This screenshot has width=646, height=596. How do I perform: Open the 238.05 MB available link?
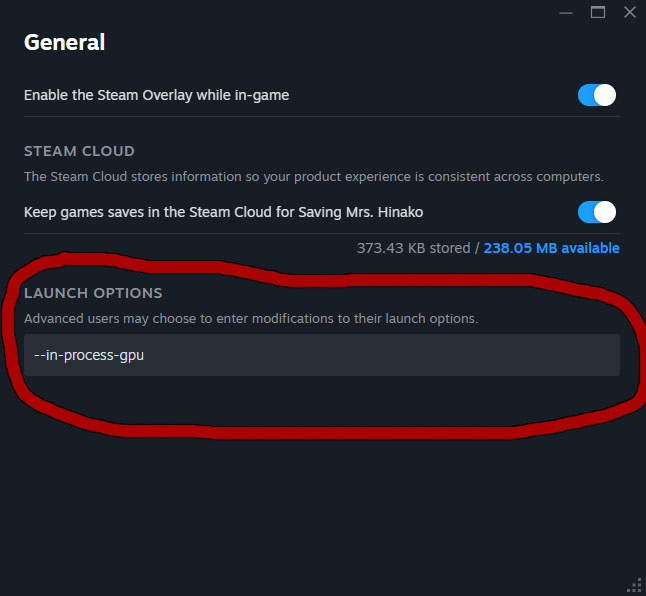551,248
